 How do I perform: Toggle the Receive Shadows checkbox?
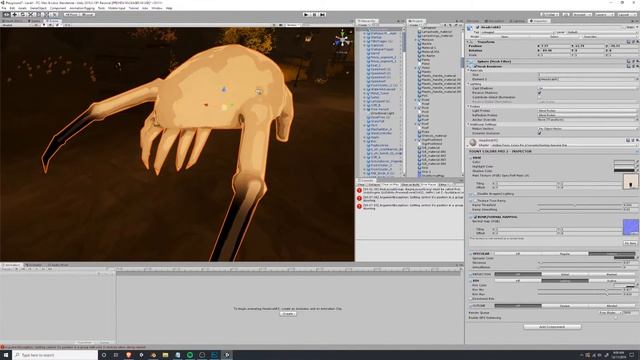[x=540, y=93]
